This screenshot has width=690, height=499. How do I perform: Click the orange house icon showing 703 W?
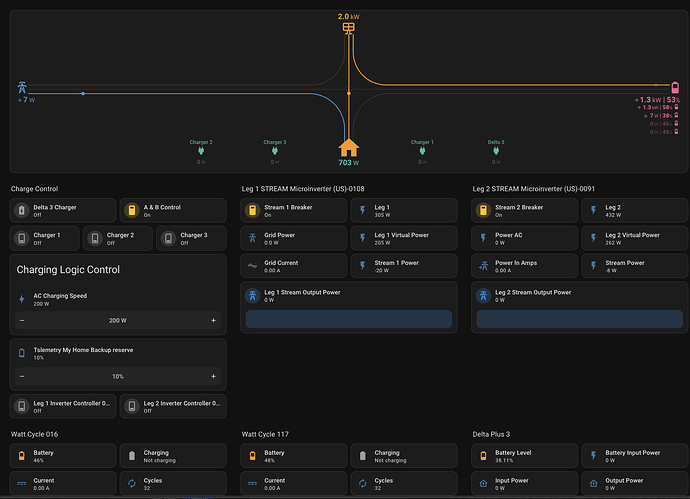coord(349,148)
